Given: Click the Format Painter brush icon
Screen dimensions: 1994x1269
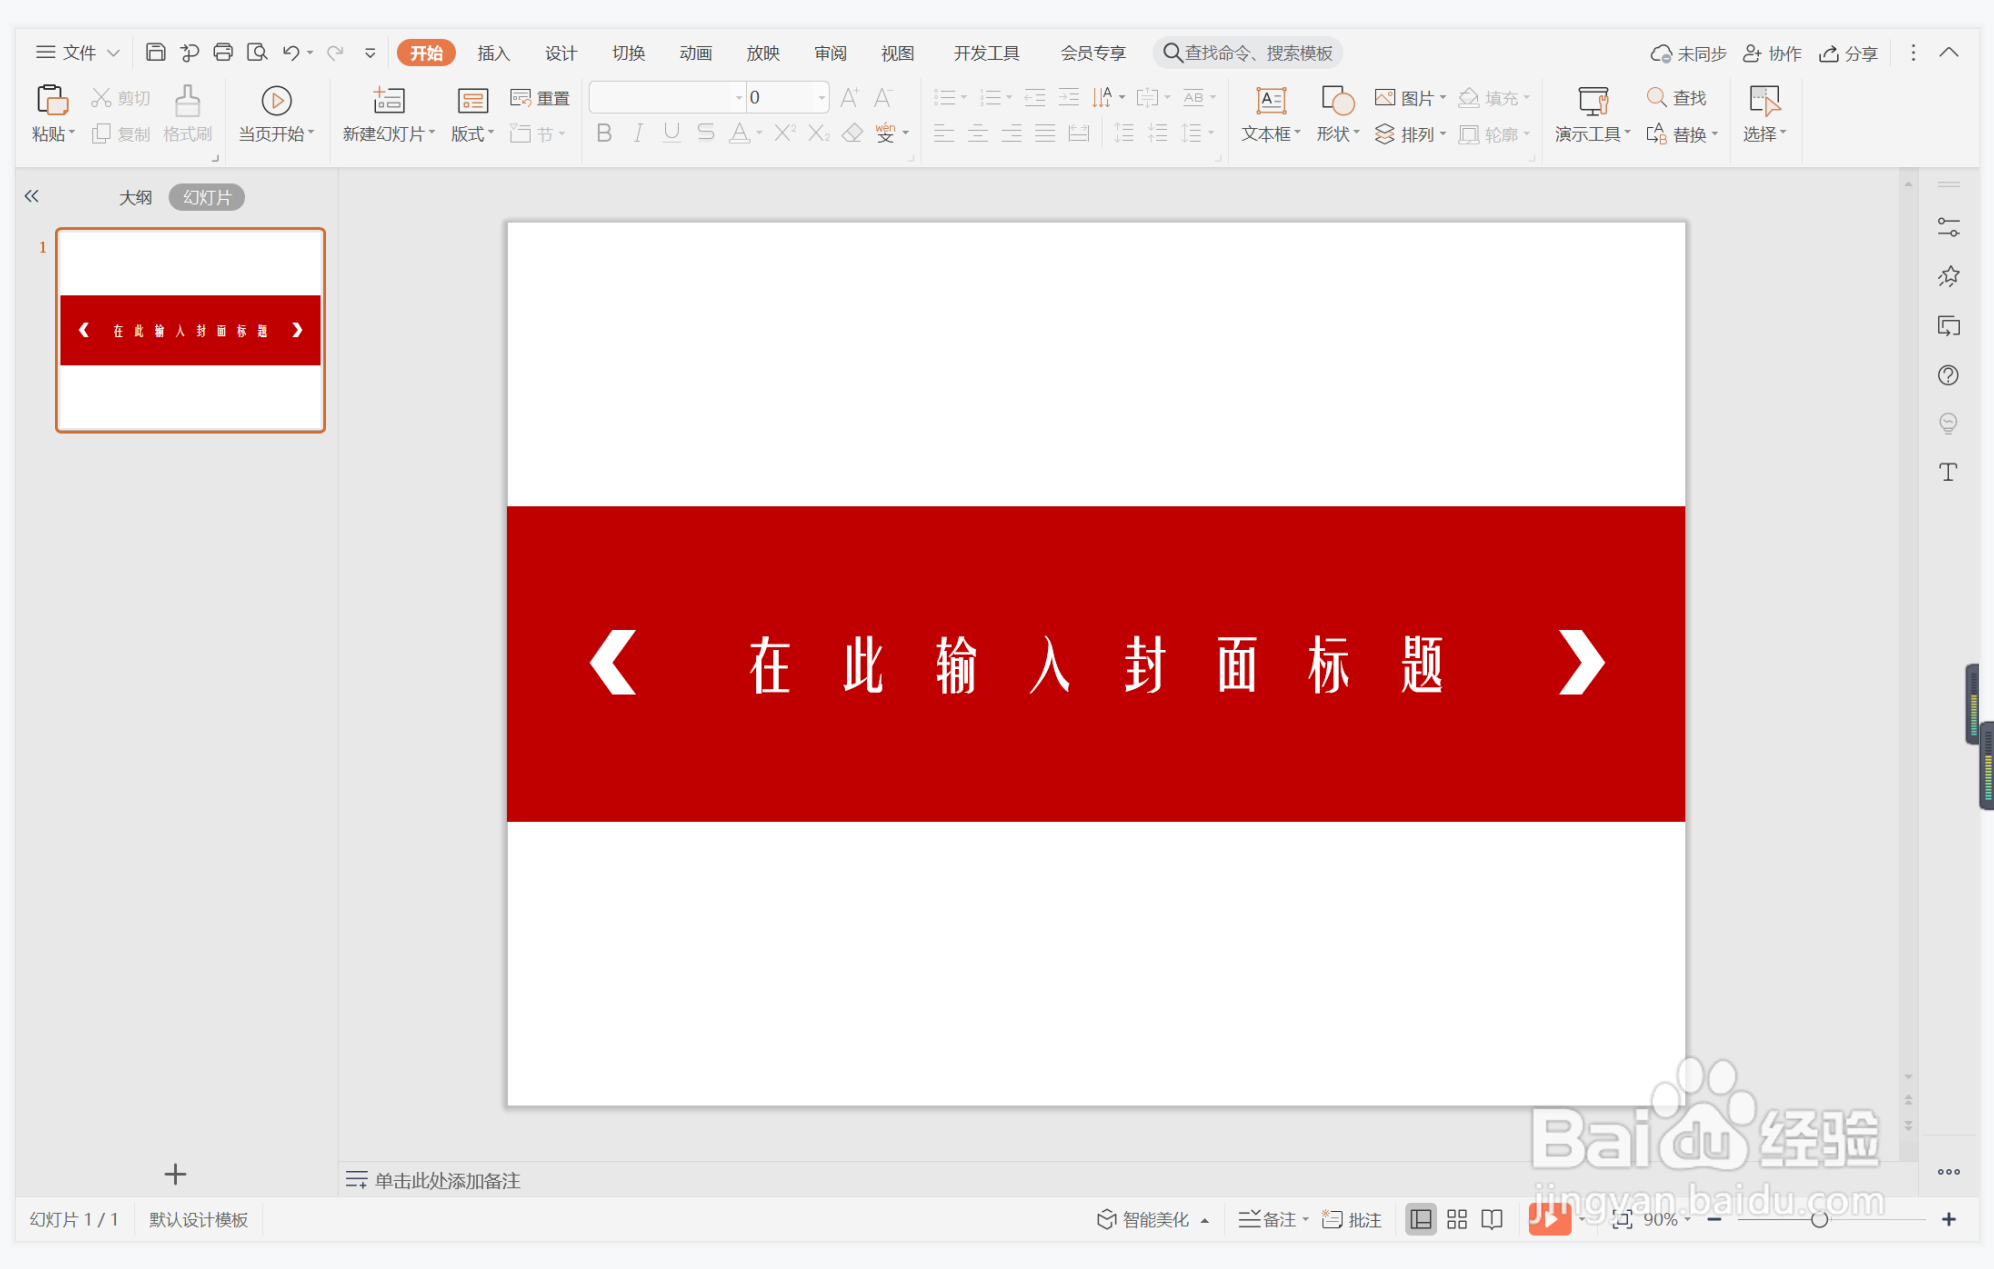Looking at the screenshot, I should click(187, 100).
